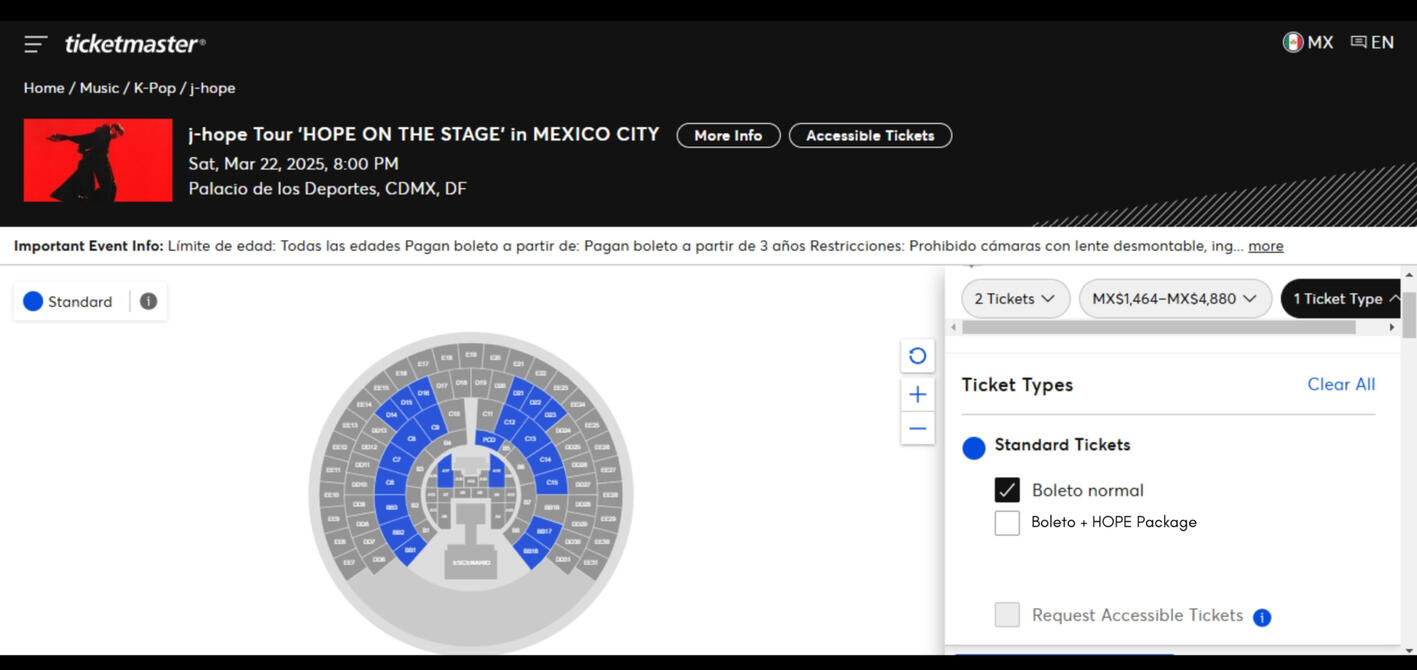This screenshot has width=1417, height=670.
Task: Open accessible tickets info icon
Action: tap(1262, 617)
